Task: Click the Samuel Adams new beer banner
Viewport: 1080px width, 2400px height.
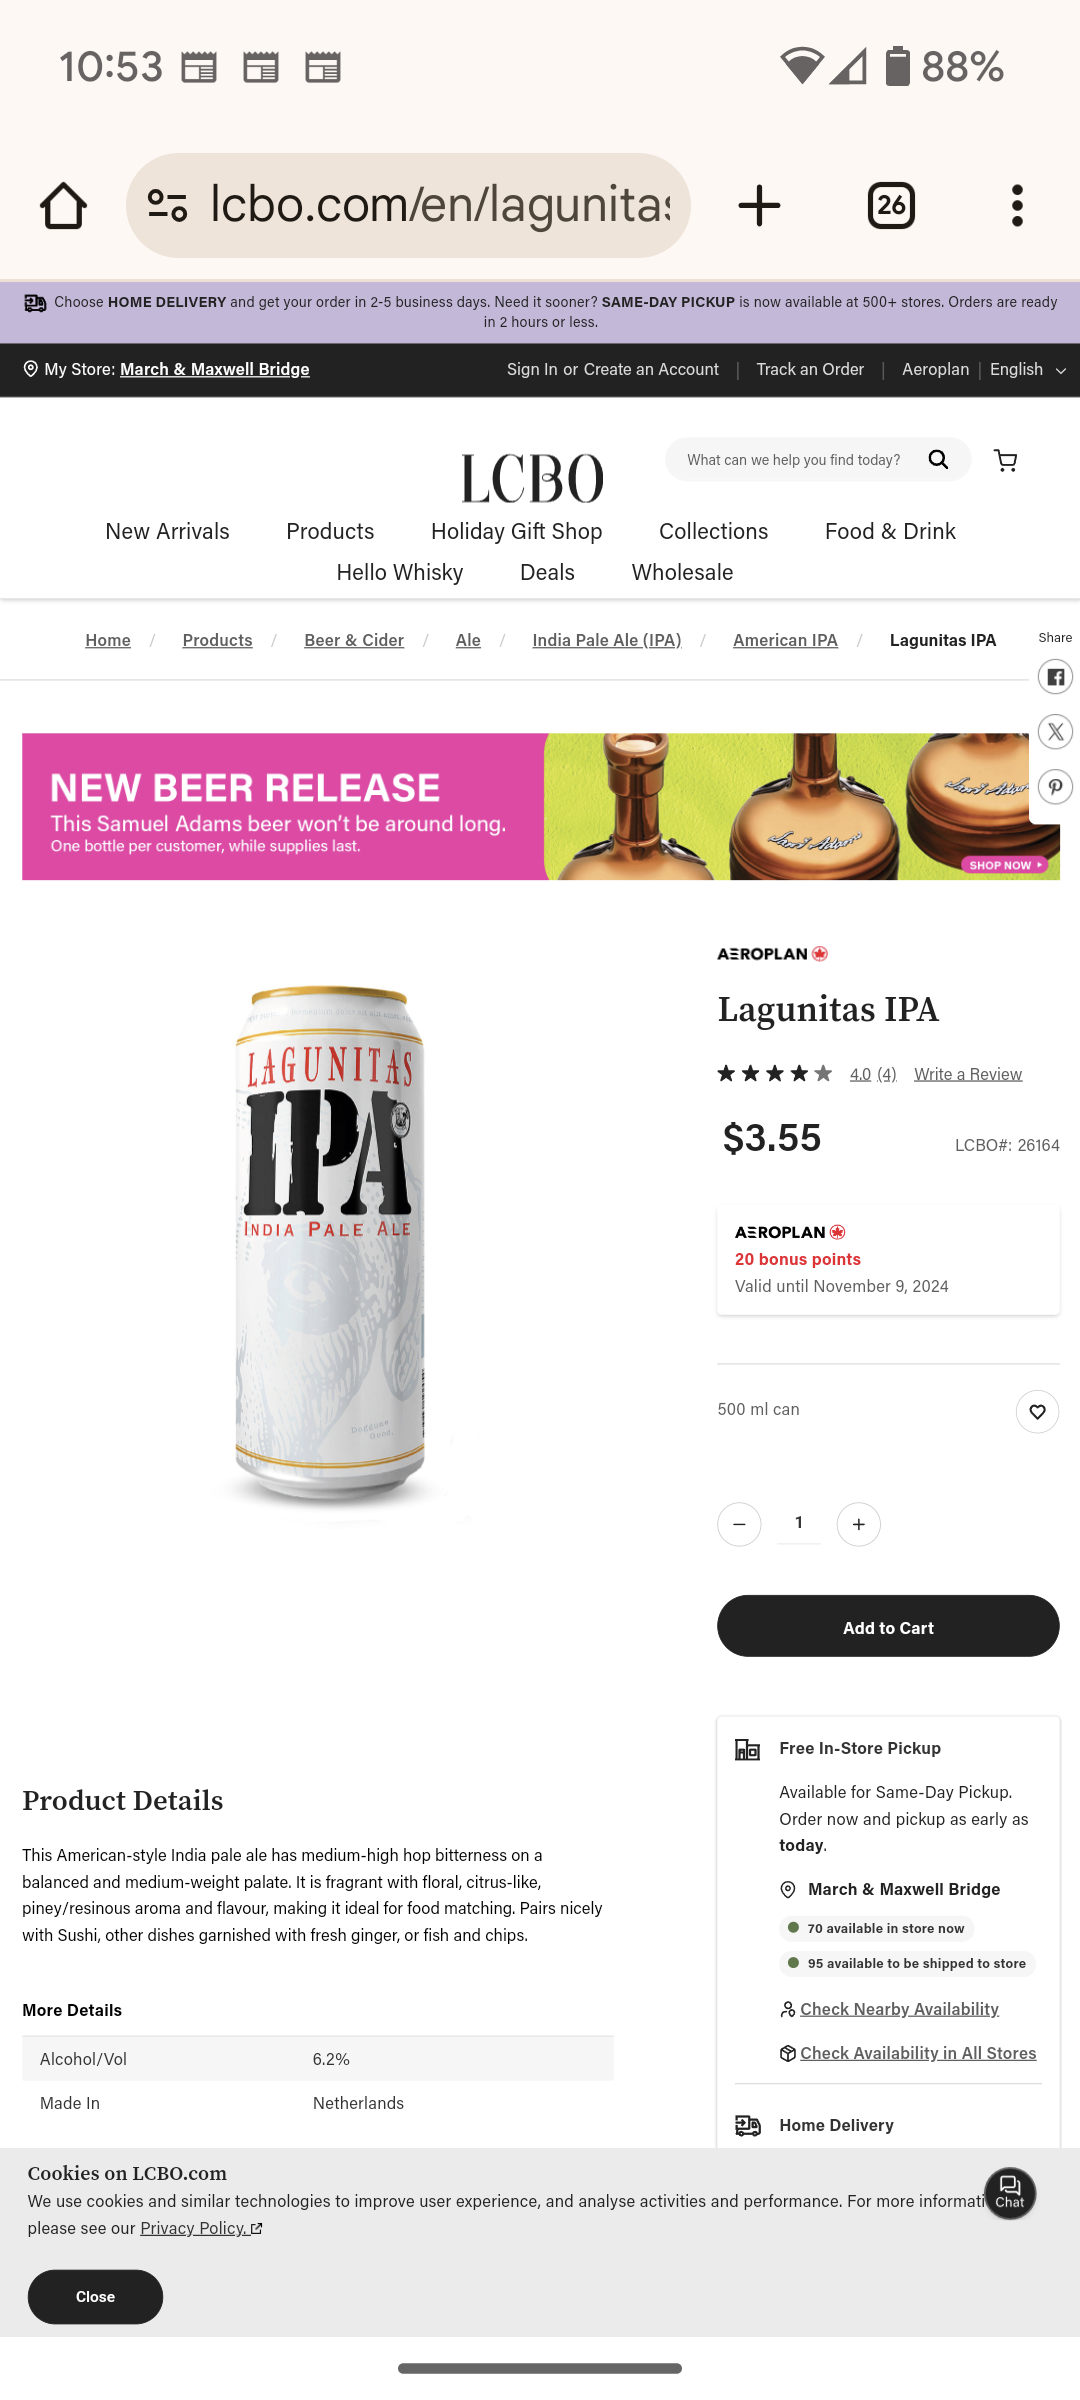Action: point(540,807)
